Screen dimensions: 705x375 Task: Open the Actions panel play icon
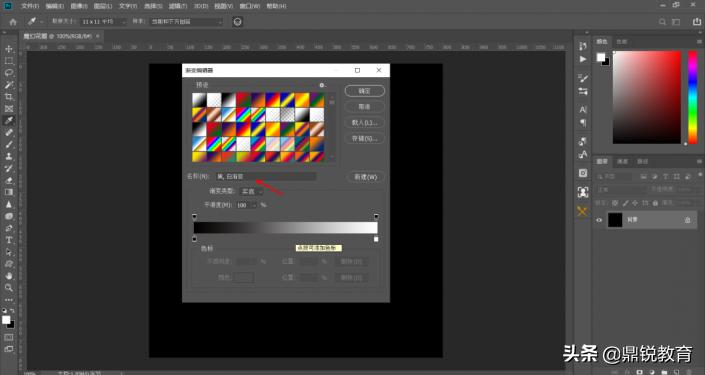583,59
